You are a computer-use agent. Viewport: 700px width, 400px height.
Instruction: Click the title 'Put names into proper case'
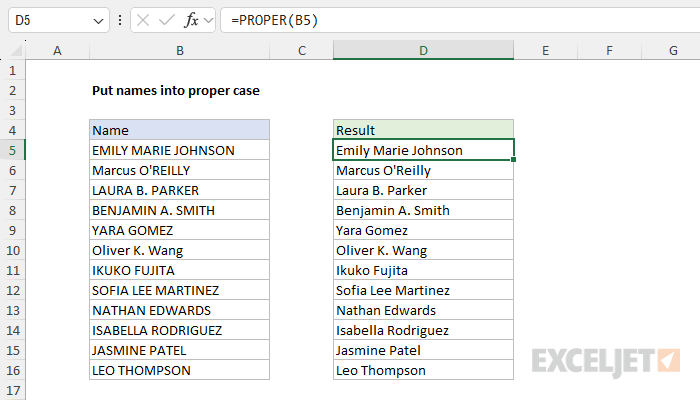(175, 91)
